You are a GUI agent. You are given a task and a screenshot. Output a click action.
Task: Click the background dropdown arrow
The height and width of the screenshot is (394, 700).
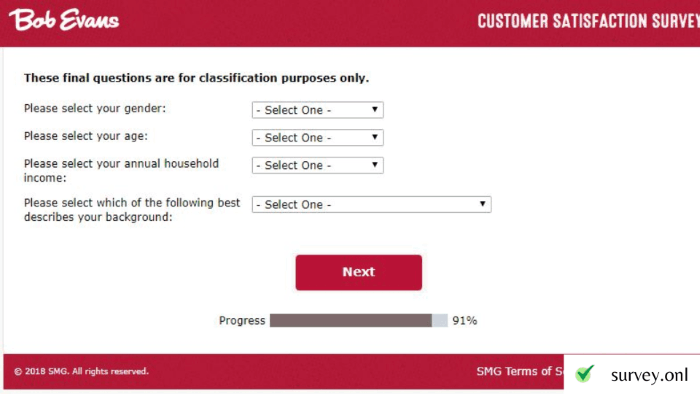483,204
